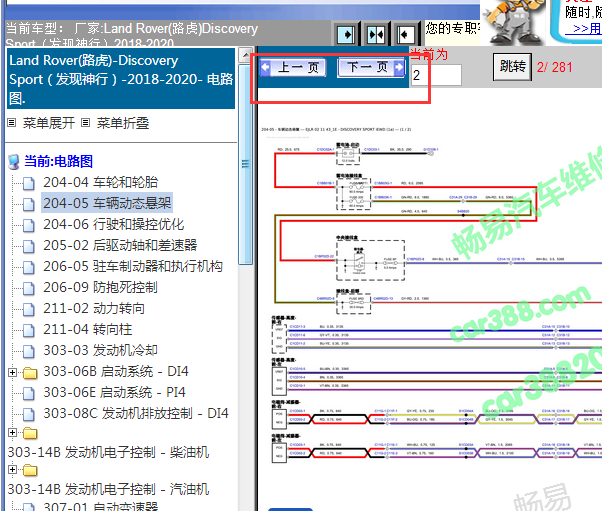Click the 2/ 281 page count text
The image size is (602, 511).
tap(554, 68)
